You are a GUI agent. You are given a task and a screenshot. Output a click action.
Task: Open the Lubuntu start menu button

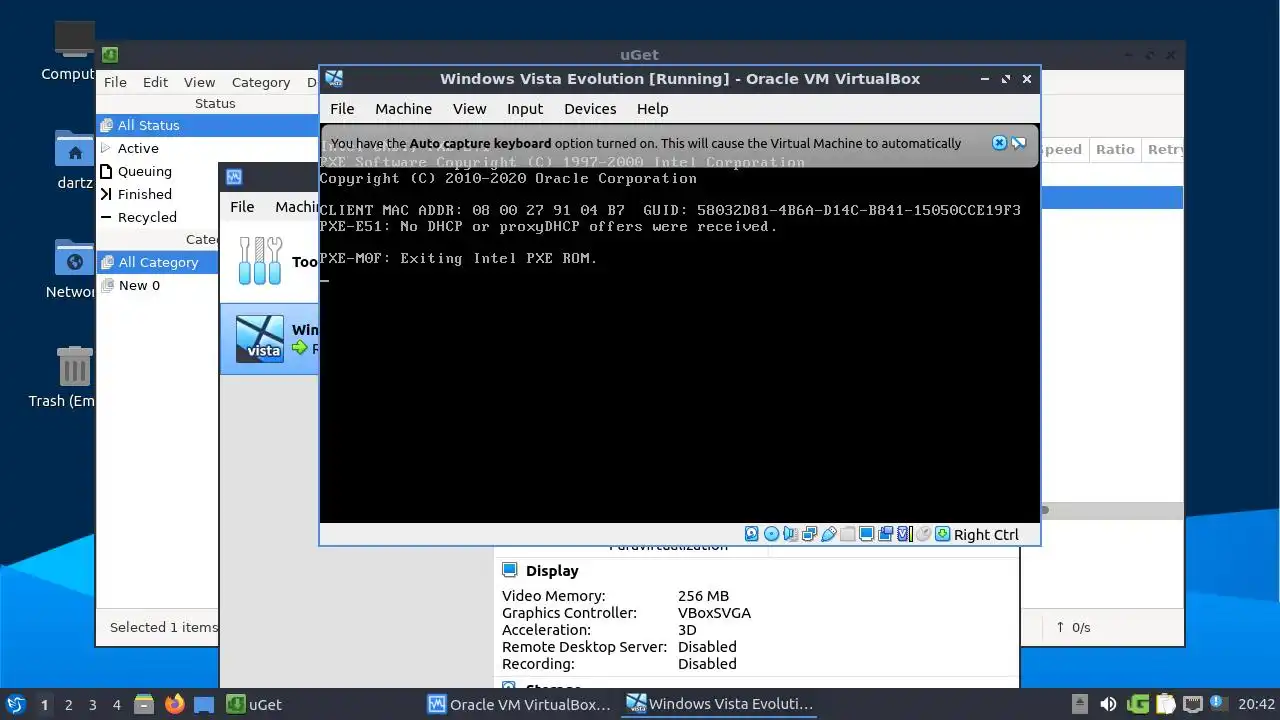click(15, 704)
